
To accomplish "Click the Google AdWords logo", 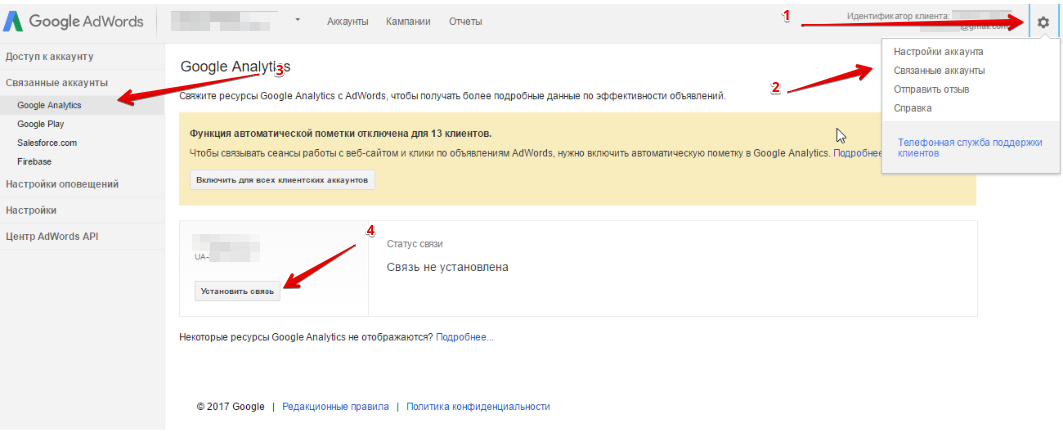I will (75, 21).
